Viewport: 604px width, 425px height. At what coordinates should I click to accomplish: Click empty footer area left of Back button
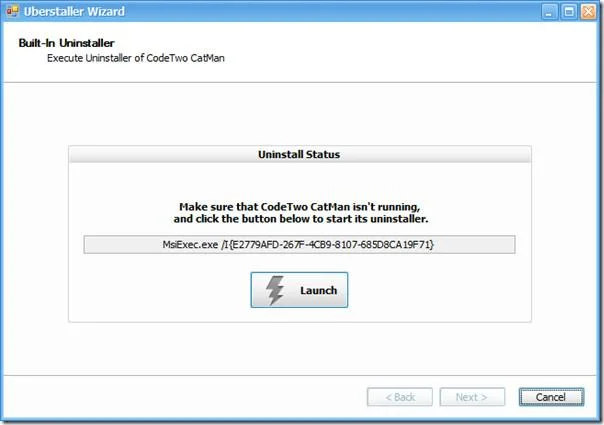click(185, 397)
